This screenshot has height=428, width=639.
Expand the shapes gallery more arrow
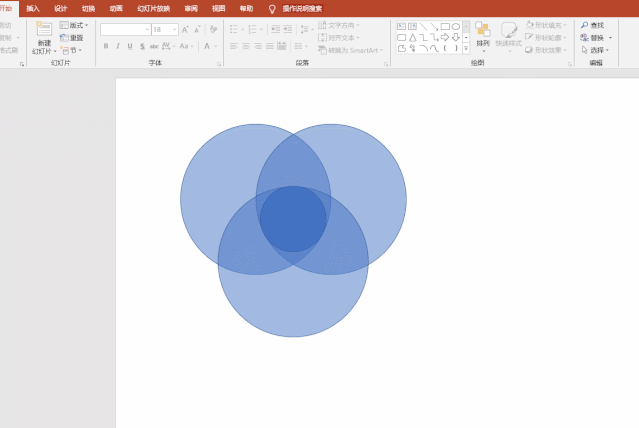466,48
